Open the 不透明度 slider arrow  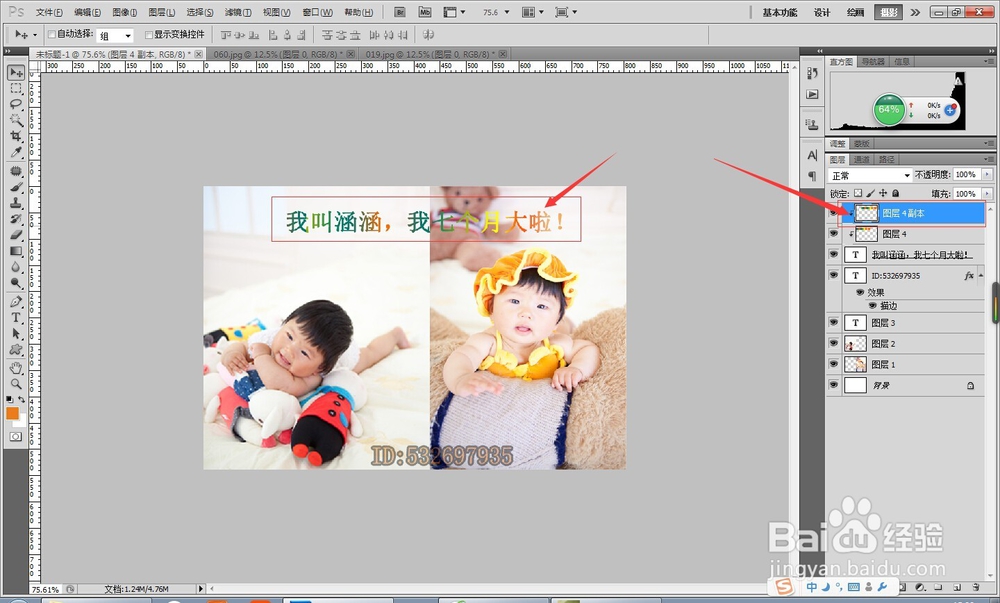click(988, 174)
